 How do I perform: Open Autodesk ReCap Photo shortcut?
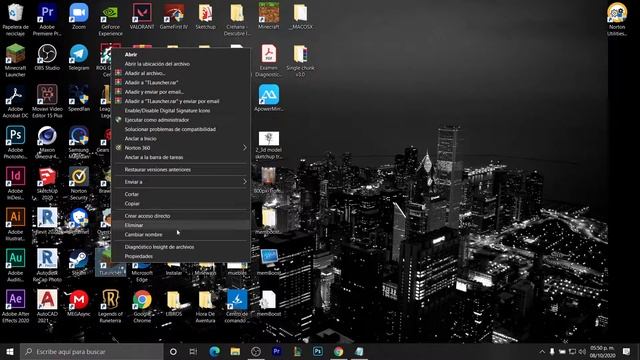pos(47,265)
